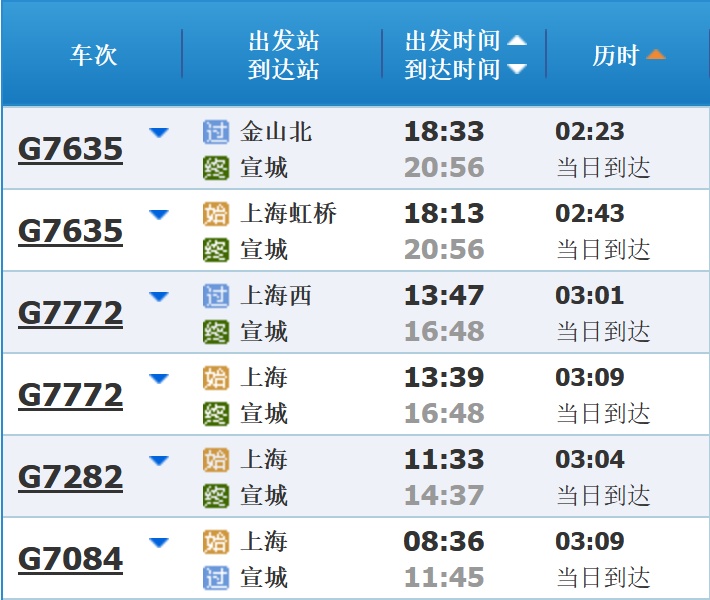Open train G7084 link
The width and height of the screenshot is (710, 600).
[70, 559]
